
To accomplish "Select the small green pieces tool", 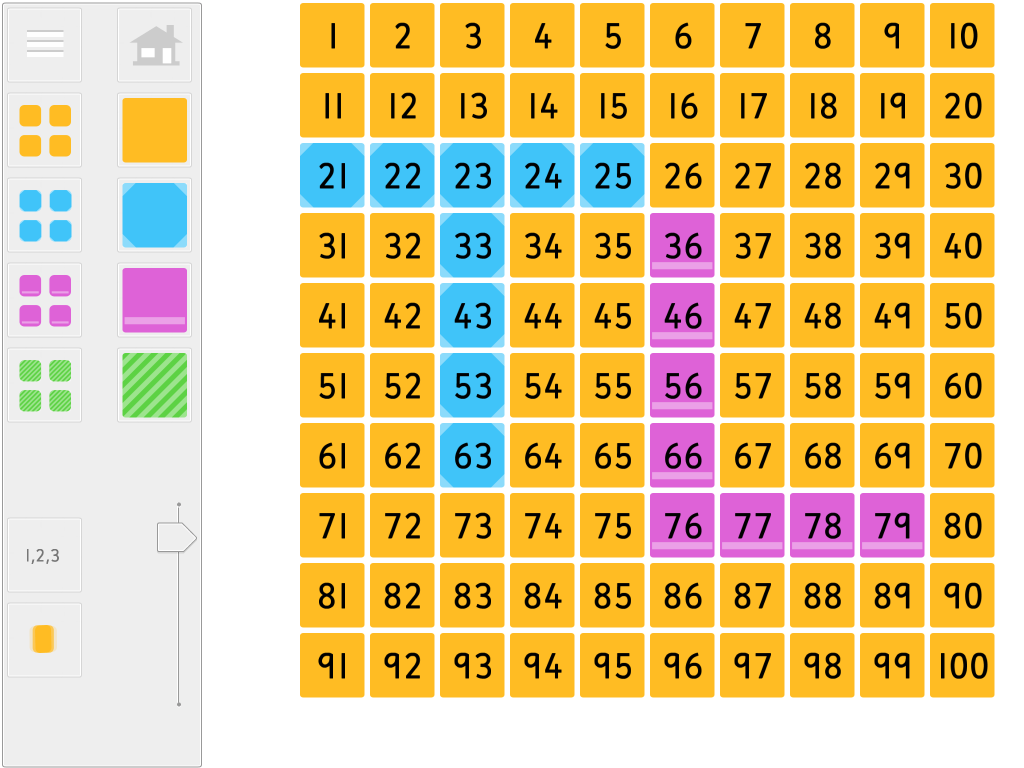I will click(x=44, y=384).
